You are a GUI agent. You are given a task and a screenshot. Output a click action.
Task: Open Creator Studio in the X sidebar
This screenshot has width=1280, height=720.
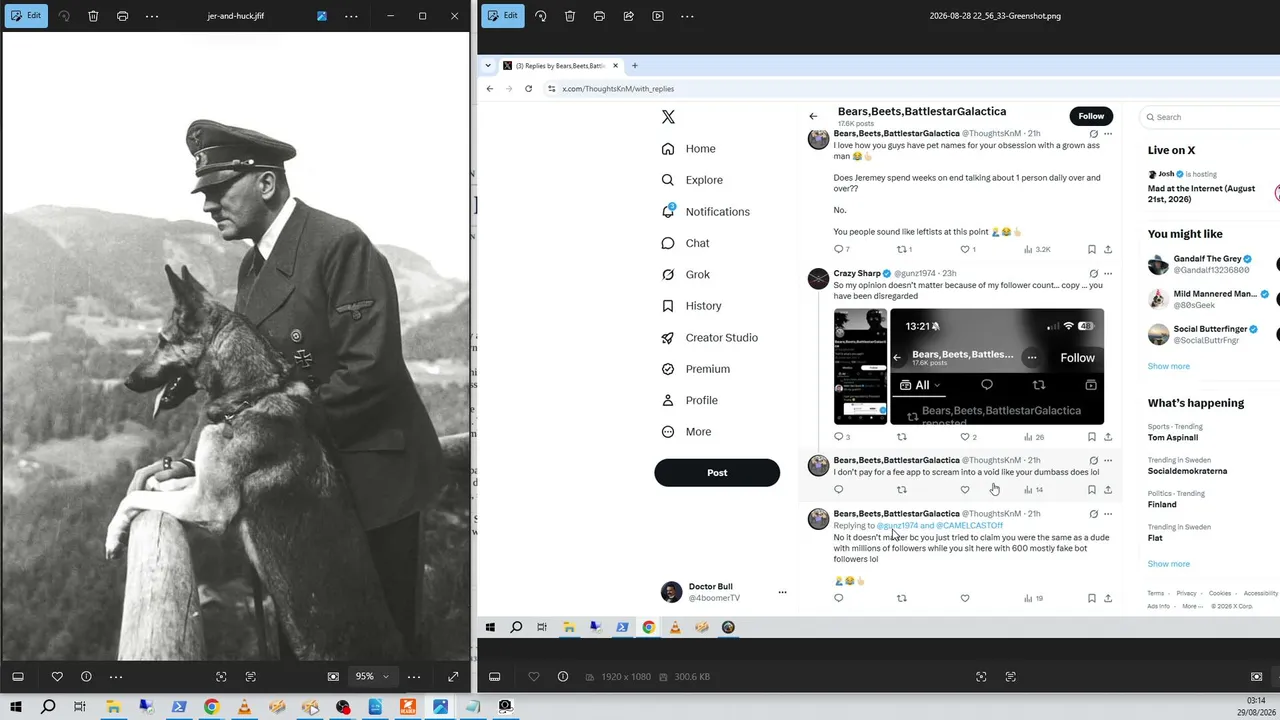(x=710, y=338)
